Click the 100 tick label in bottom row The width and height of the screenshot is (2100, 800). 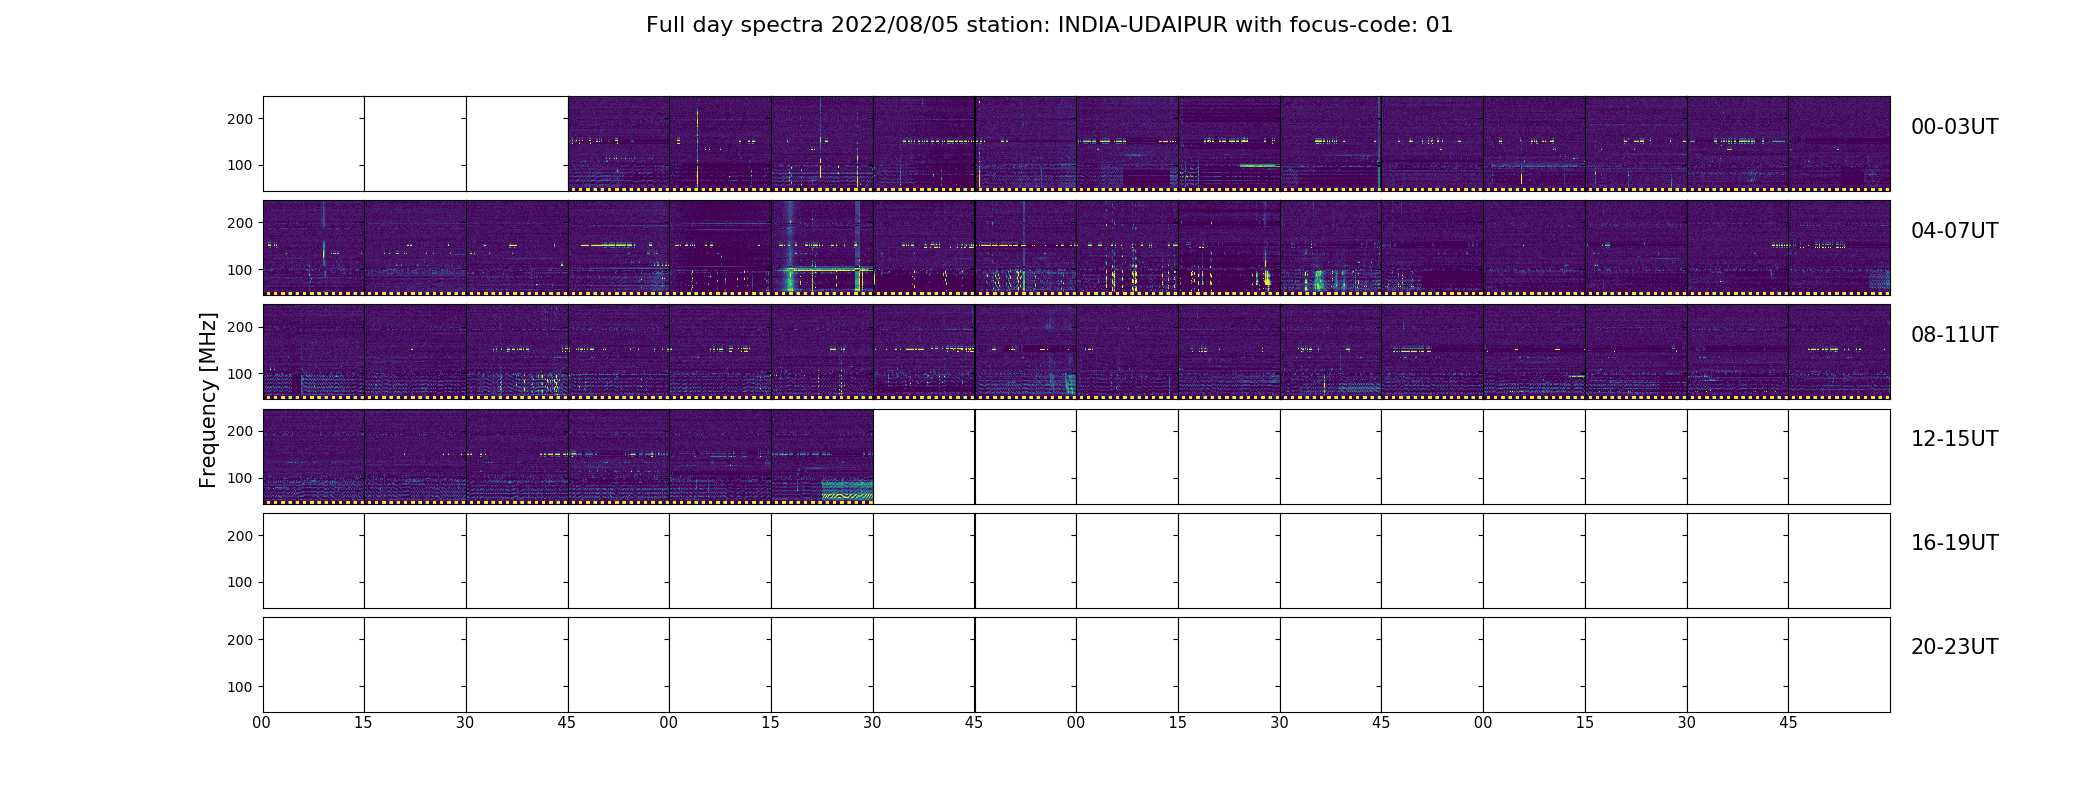click(x=241, y=687)
